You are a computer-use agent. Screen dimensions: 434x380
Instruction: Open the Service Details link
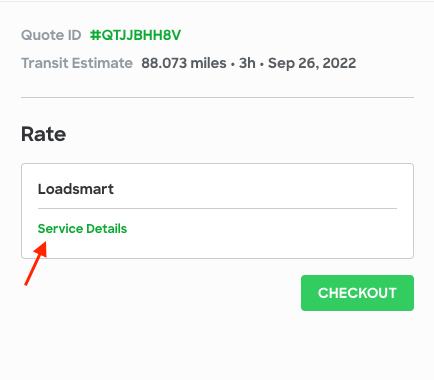82,229
